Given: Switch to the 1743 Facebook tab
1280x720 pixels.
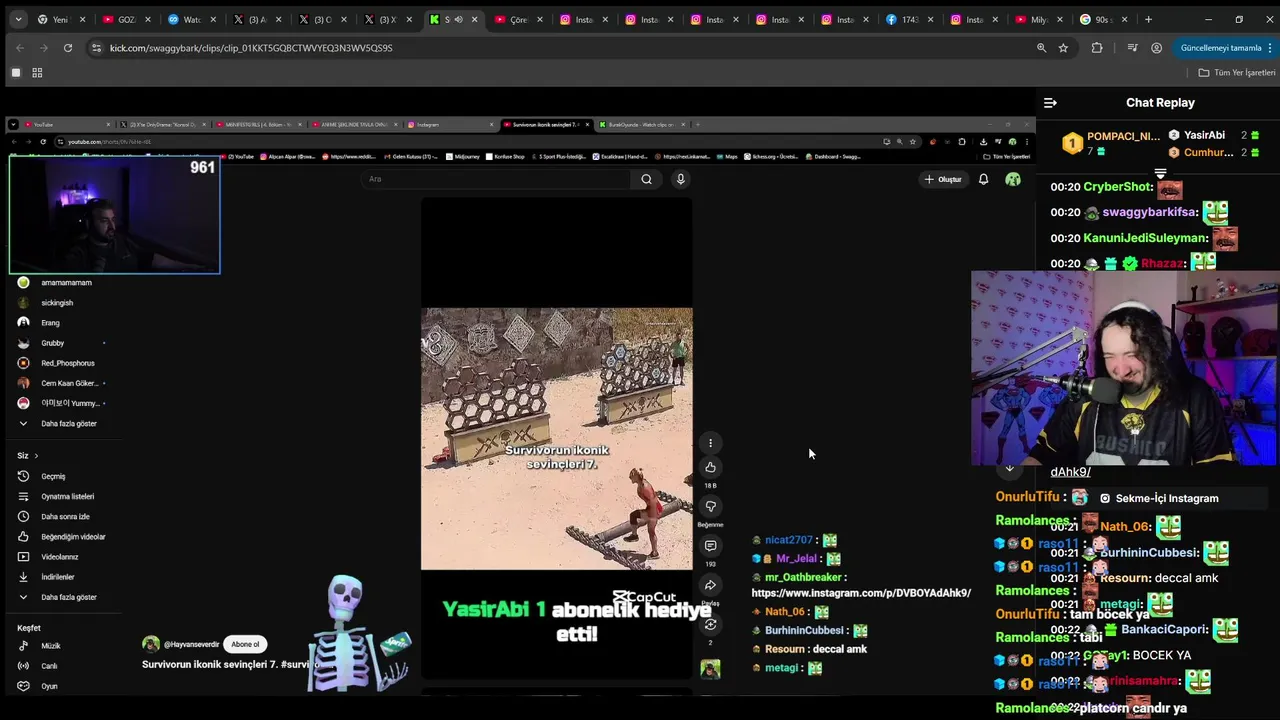Looking at the screenshot, I should (x=908, y=19).
